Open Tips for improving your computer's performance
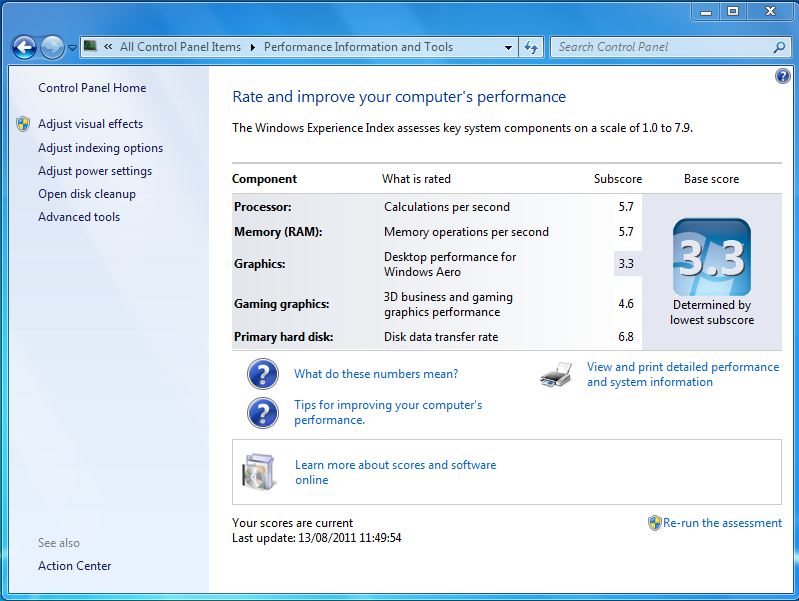The height and width of the screenshot is (601, 799). (388, 412)
